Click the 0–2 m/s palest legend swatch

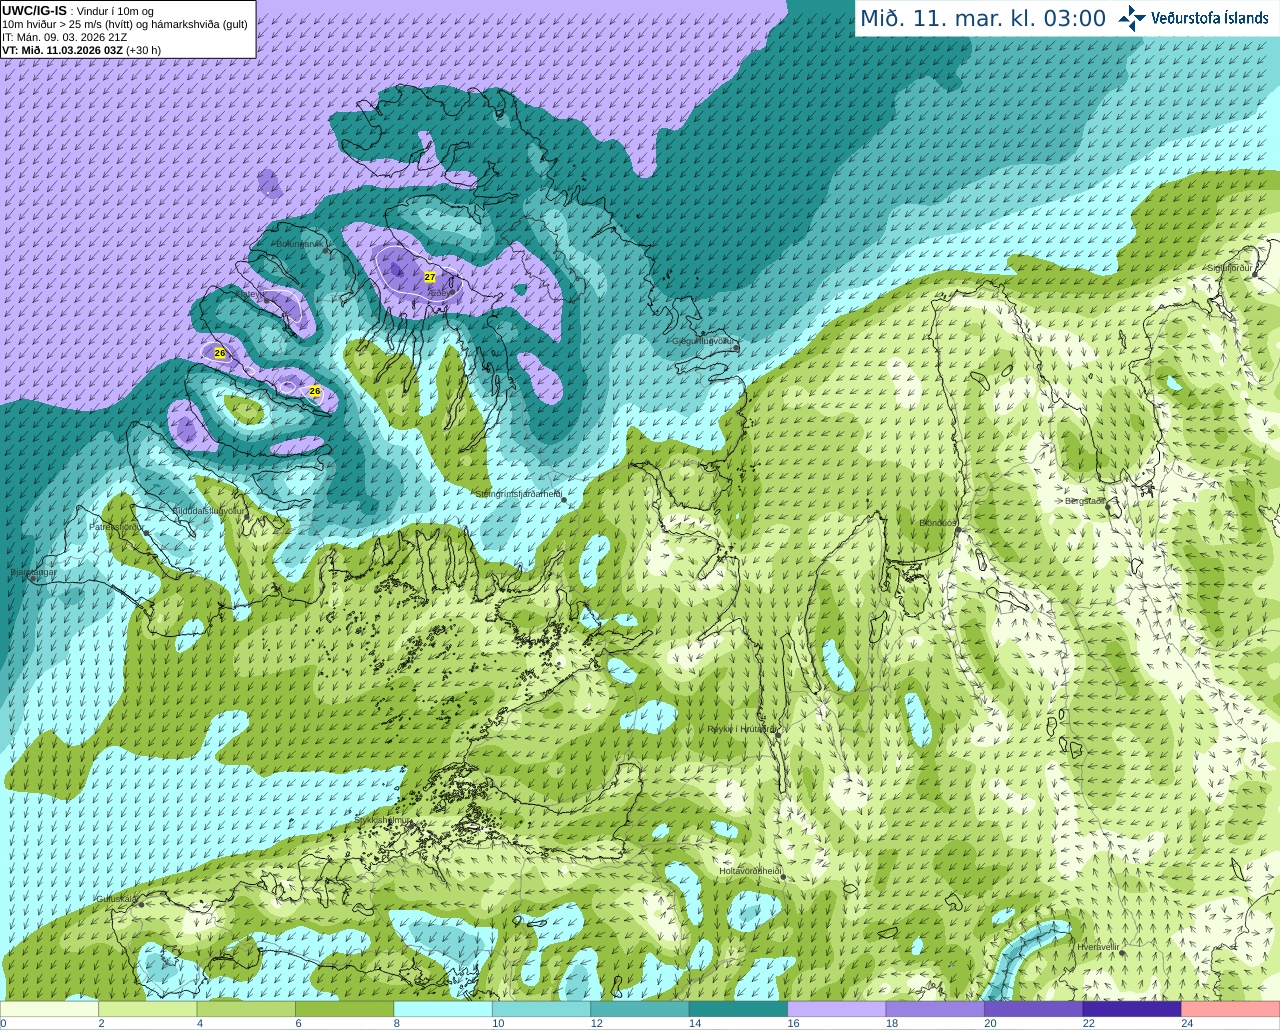tap(50, 1009)
